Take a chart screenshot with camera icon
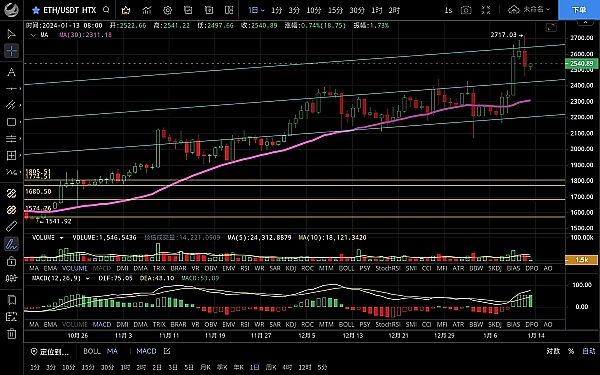 click(x=466, y=10)
